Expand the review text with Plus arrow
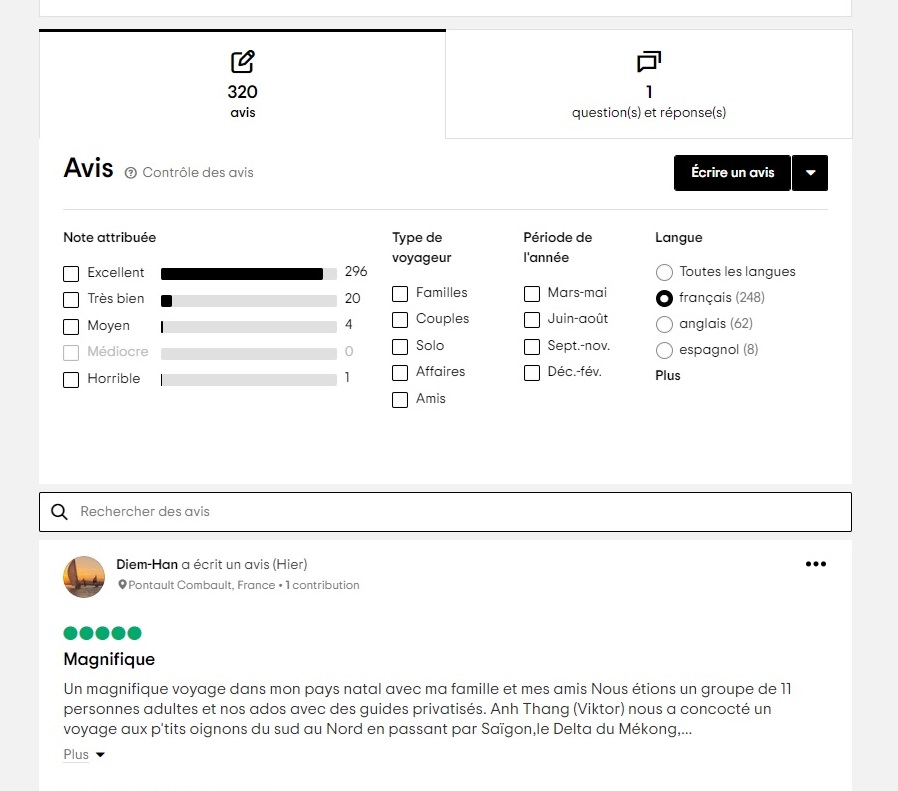This screenshot has width=898, height=791. point(84,754)
